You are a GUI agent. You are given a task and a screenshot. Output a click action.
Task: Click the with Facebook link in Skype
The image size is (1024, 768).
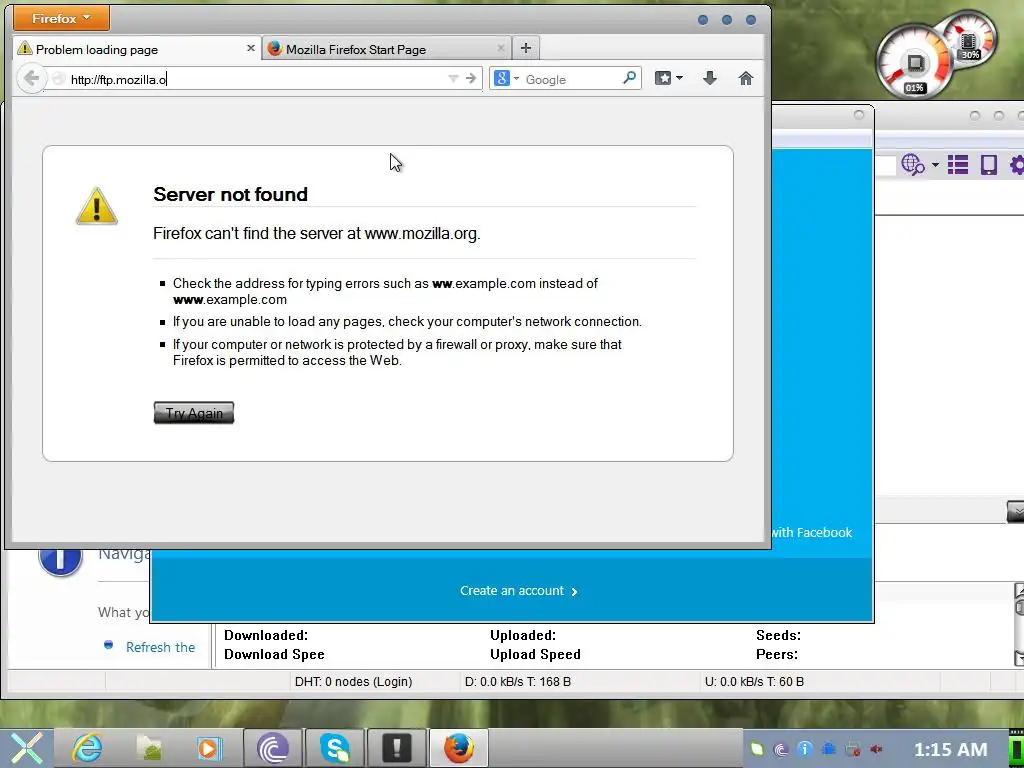point(811,532)
